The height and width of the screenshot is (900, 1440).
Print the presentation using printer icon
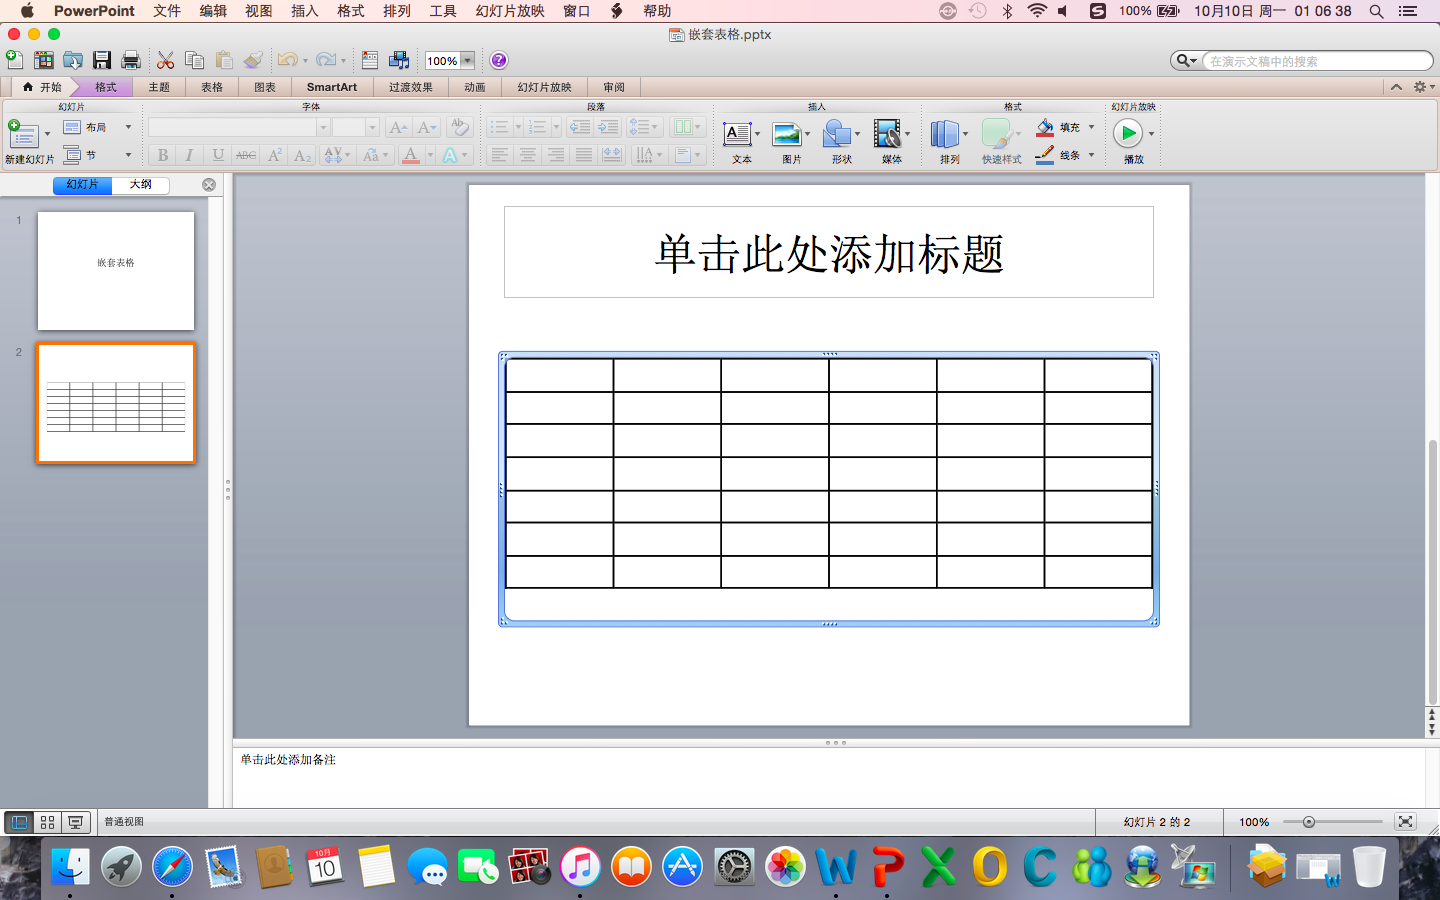131,60
